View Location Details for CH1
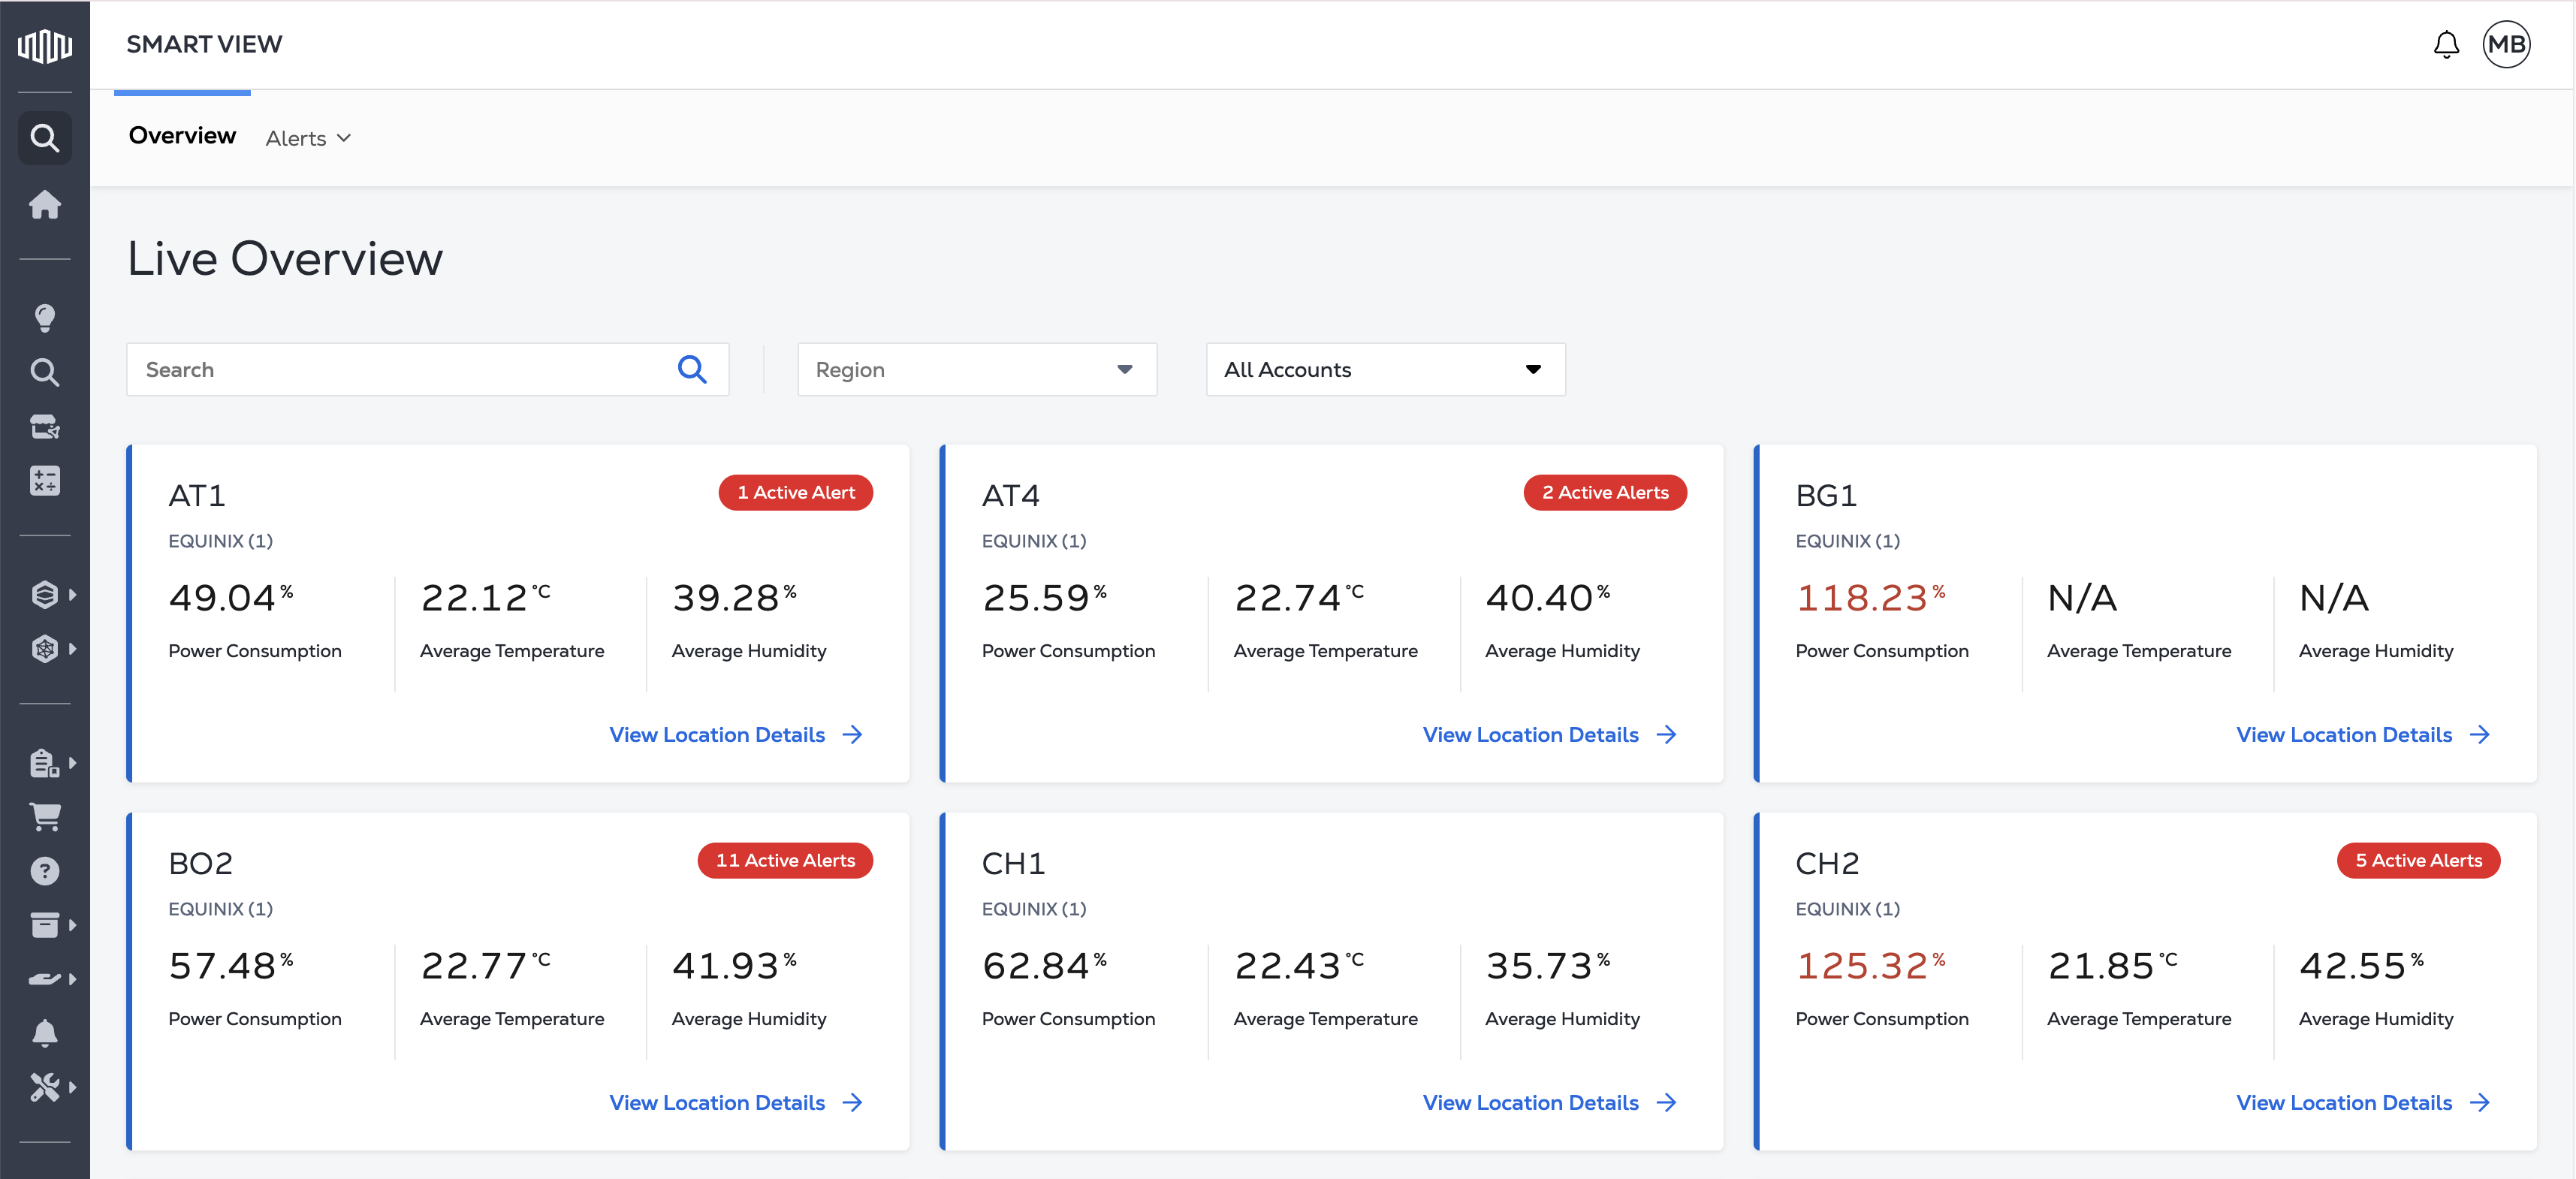This screenshot has height=1179, width=2576. point(1550,1103)
